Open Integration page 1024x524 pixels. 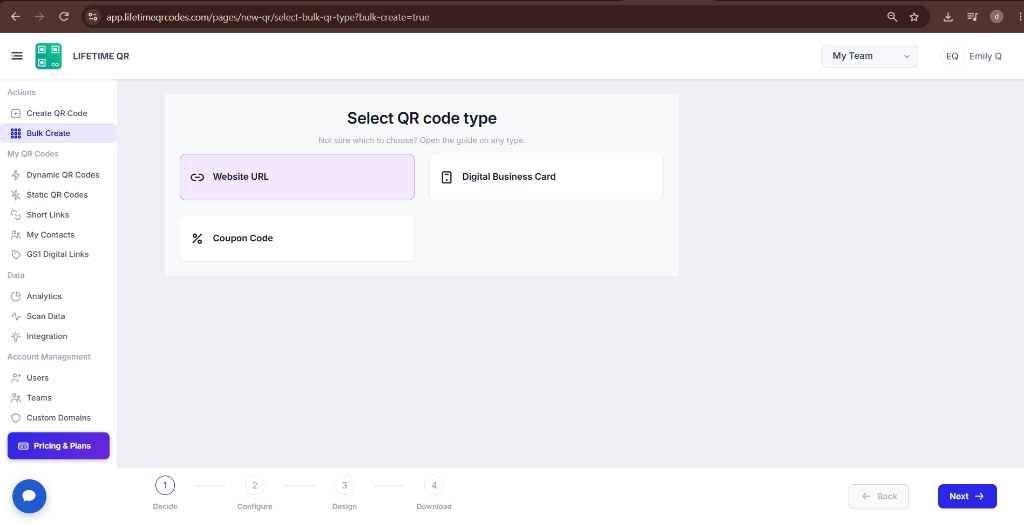click(58, 336)
